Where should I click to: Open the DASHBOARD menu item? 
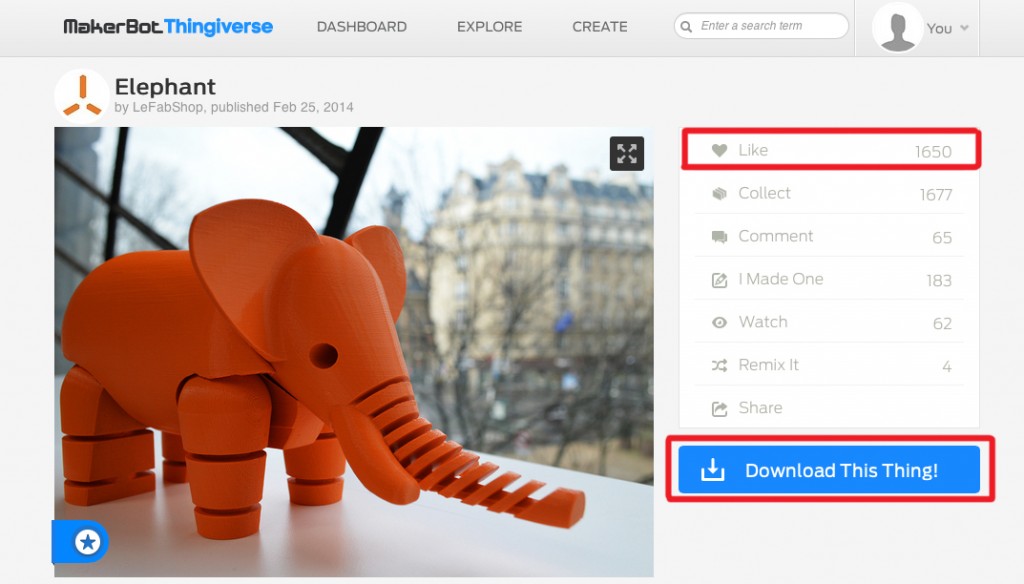(x=362, y=27)
